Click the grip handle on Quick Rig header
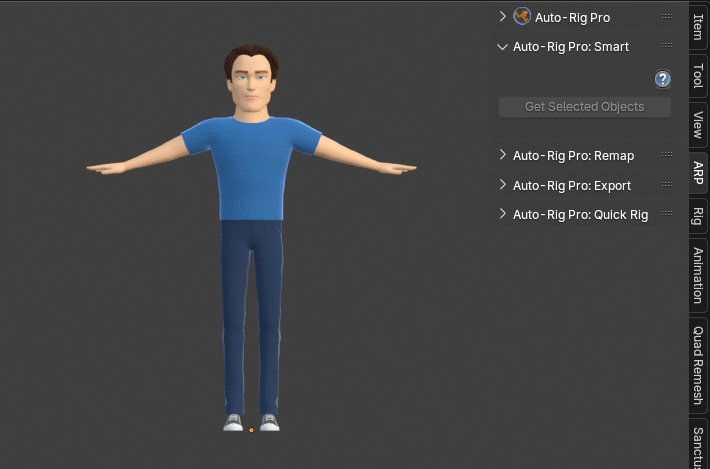This screenshot has height=469, width=710. point(666,215)
